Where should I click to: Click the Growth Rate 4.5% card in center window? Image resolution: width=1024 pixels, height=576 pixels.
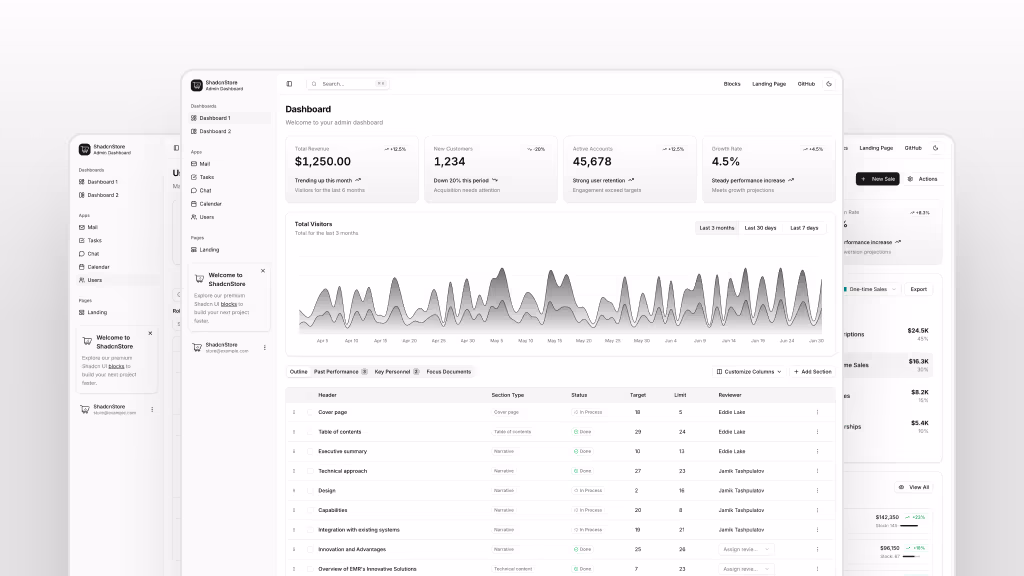click(x=769, y=169)
